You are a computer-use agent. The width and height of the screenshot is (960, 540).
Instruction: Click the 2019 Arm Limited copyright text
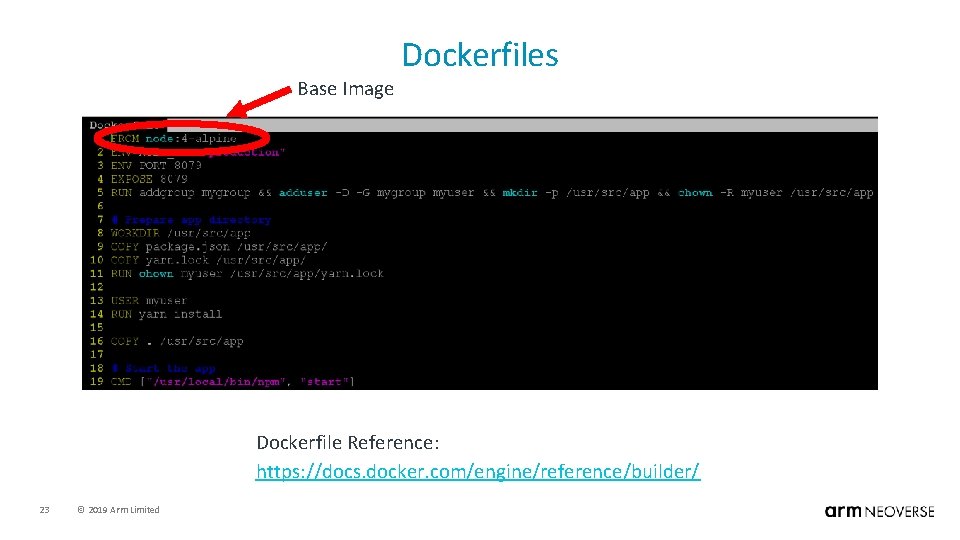tap(118, 509)
